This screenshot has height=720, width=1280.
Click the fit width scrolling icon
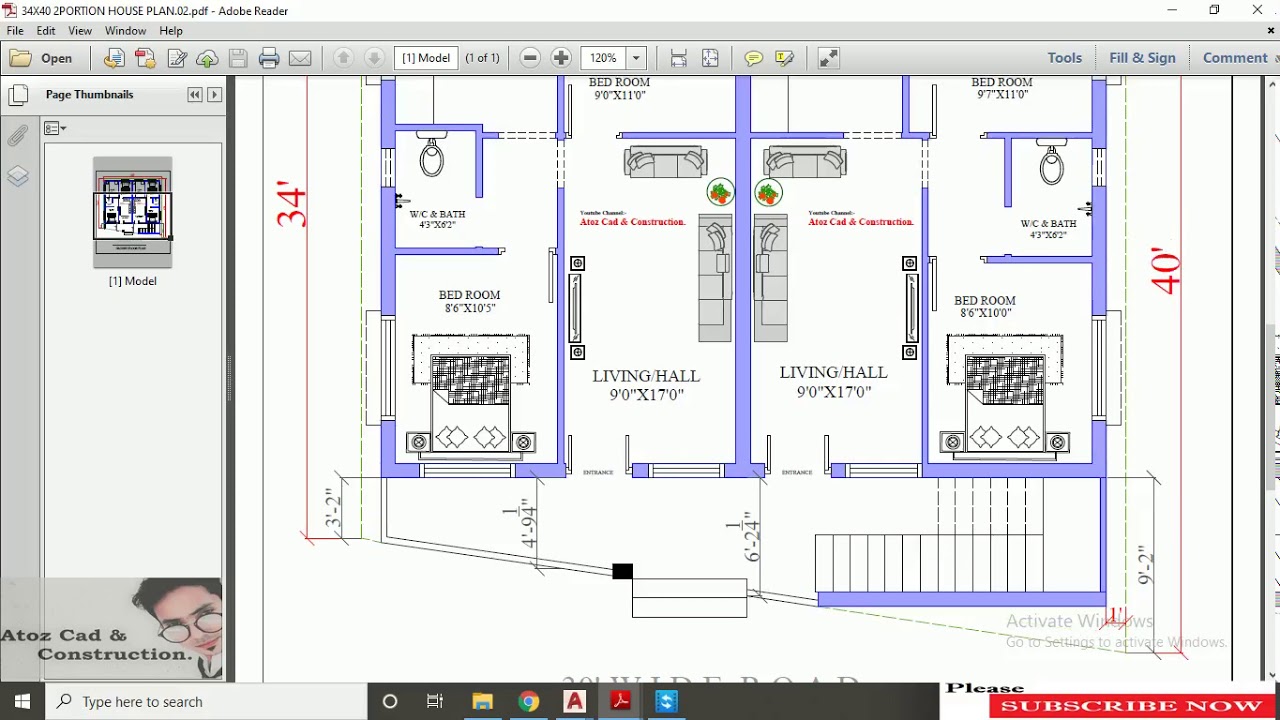click(x=679, y=58)
